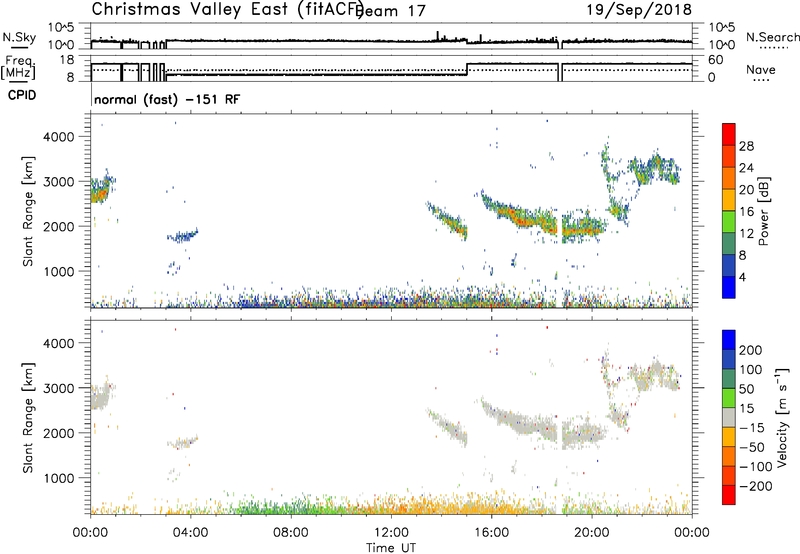Click the power echo patch at 00:00 UT near 2700 km
Viewport: 800px width, 554px height.
[102, 190]
